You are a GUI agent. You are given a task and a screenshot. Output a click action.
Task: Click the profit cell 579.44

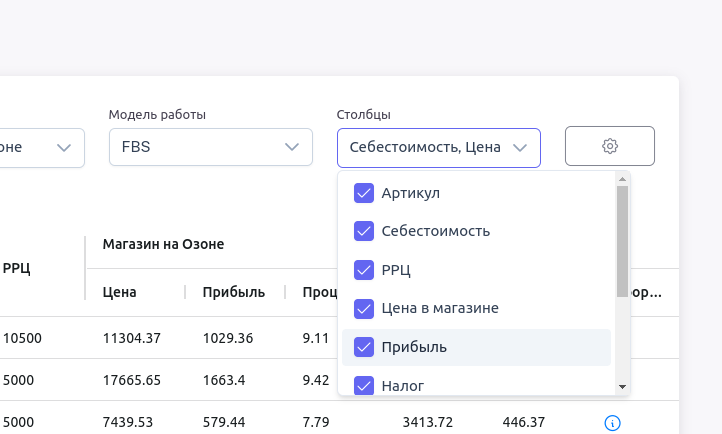click(224, 422)
